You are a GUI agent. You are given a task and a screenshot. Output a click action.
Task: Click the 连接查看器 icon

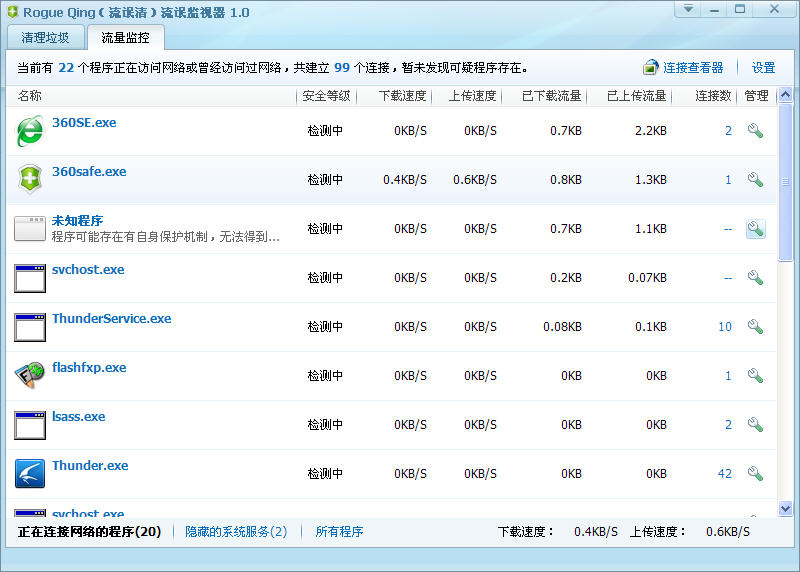pyautogui.click(x=650, y=68)
